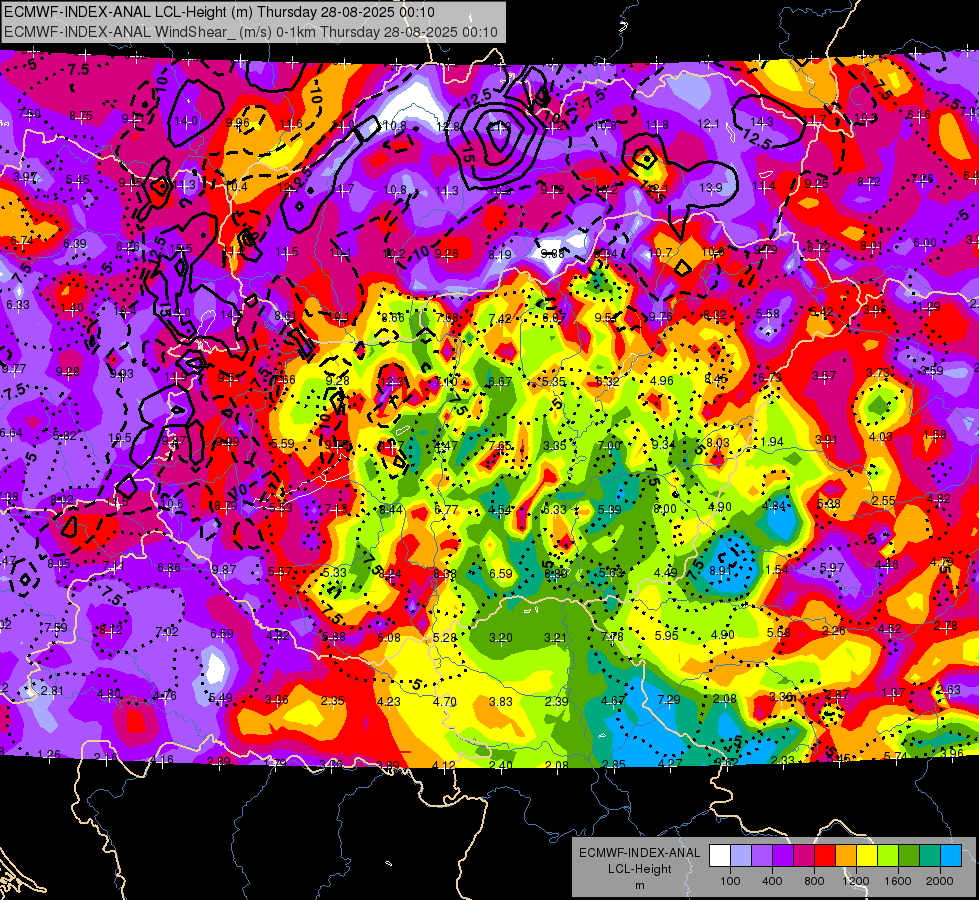Click the lime-green legend swatch left of 1600
The image size is (979, 900).
pos(888,856)
